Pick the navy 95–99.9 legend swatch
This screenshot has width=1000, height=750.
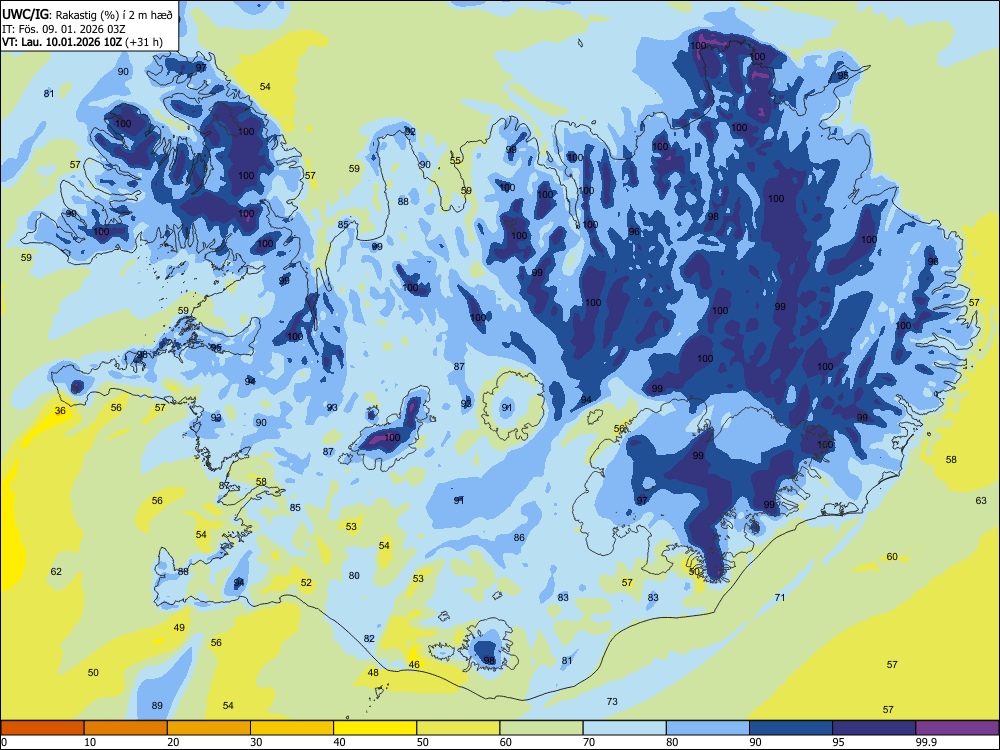pos(874,728)
